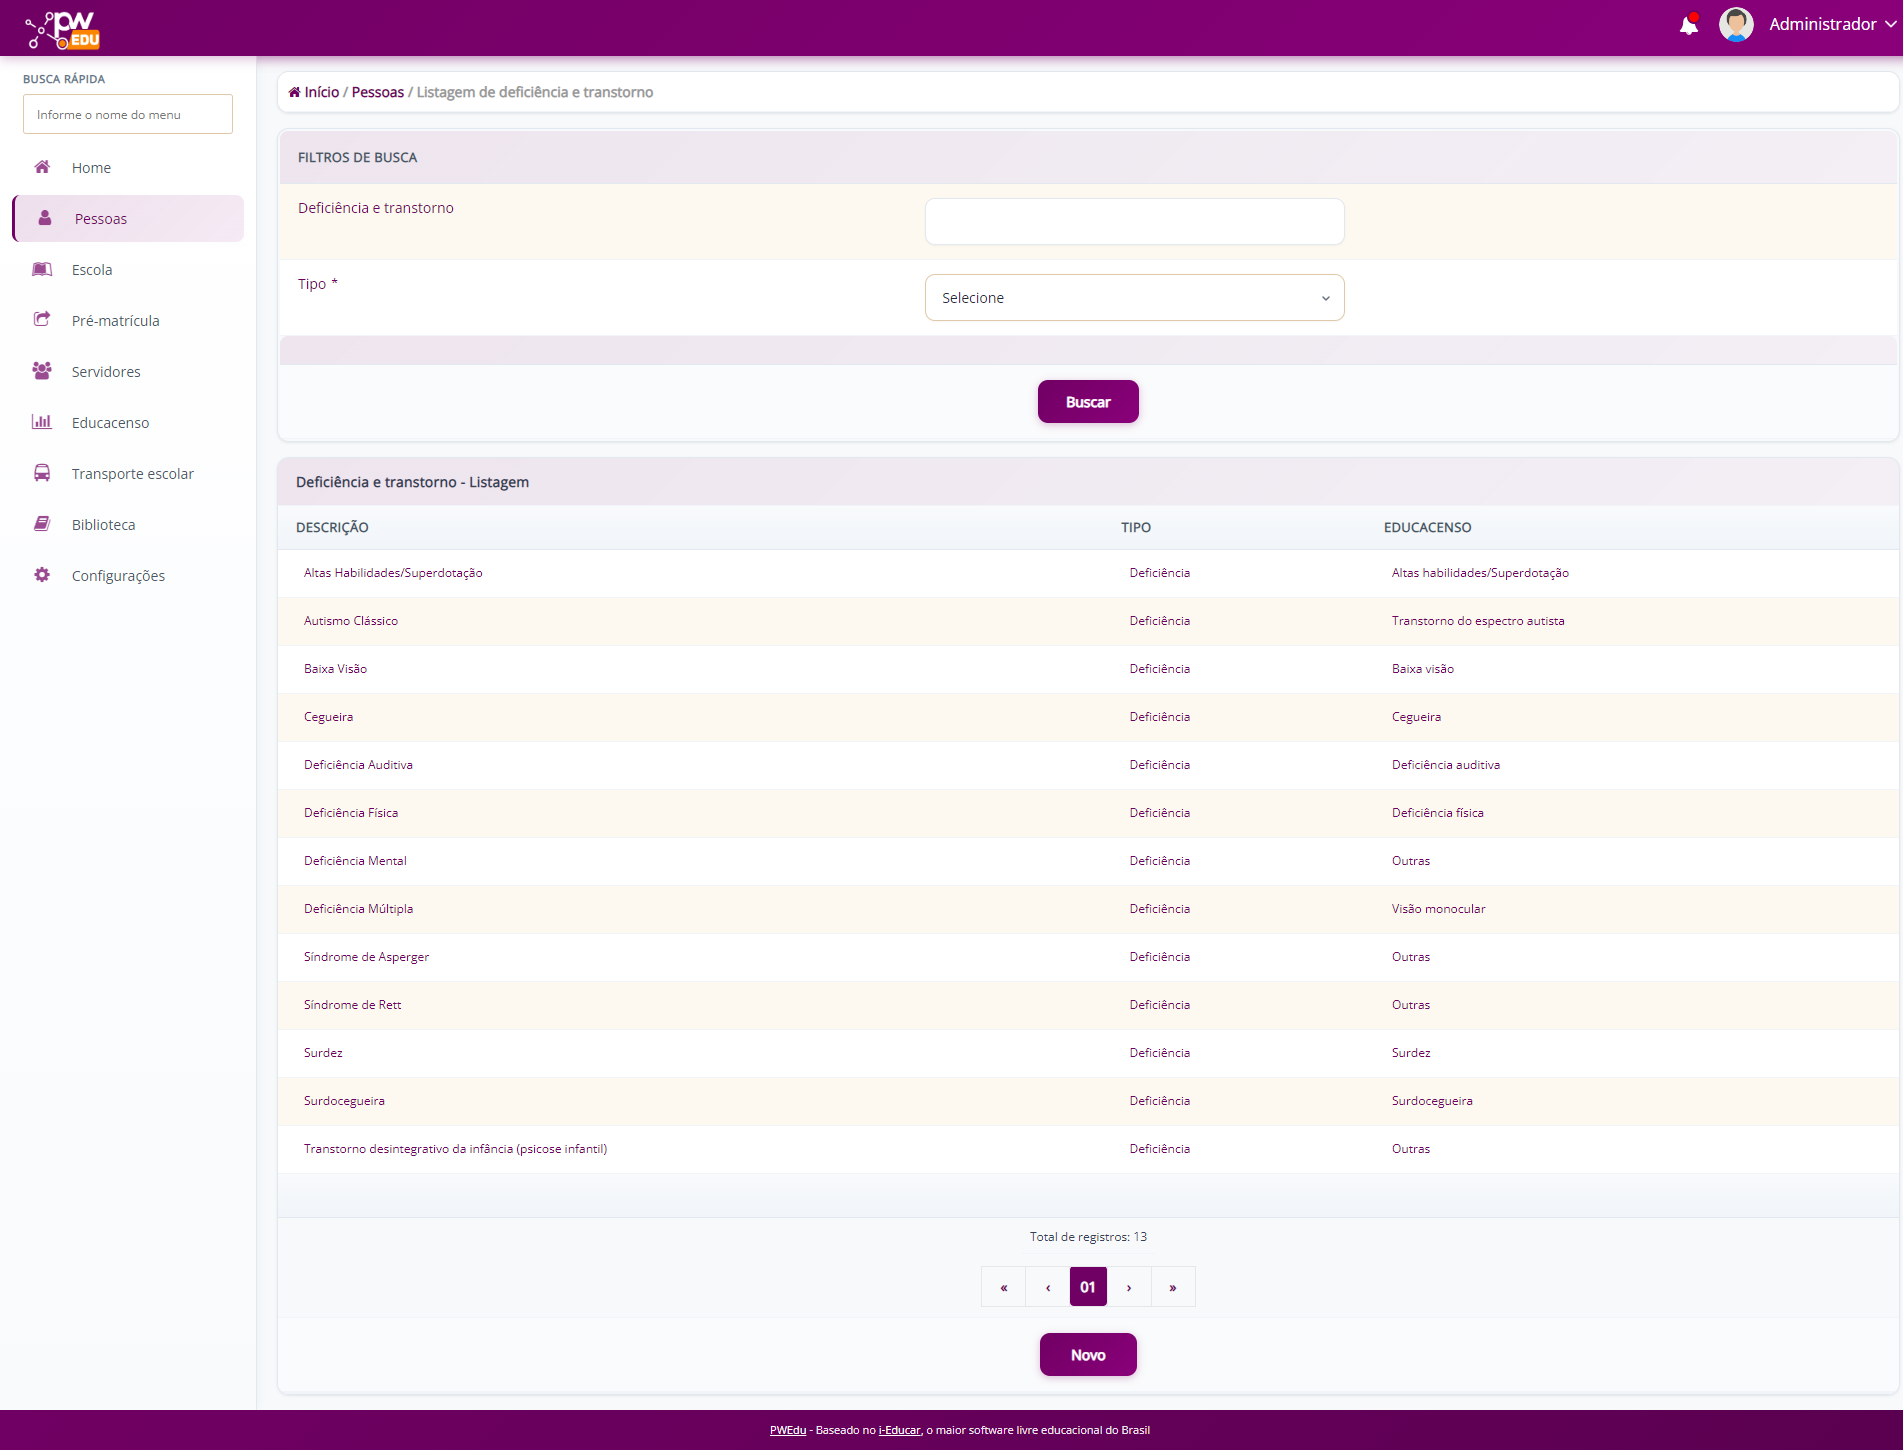Click the Educacenso bar chart icon
The image size is (1903, 1450).
click(x=42, y=422)
